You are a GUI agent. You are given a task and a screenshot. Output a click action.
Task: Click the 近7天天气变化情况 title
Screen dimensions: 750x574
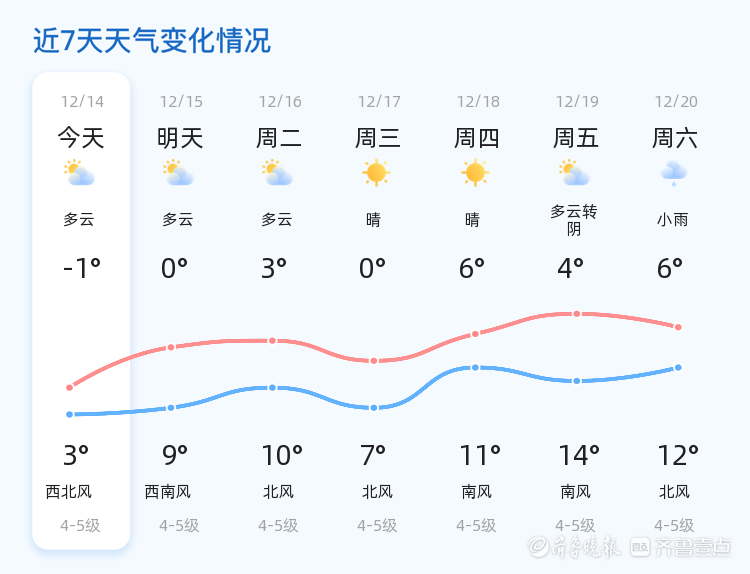click(152, 41)
